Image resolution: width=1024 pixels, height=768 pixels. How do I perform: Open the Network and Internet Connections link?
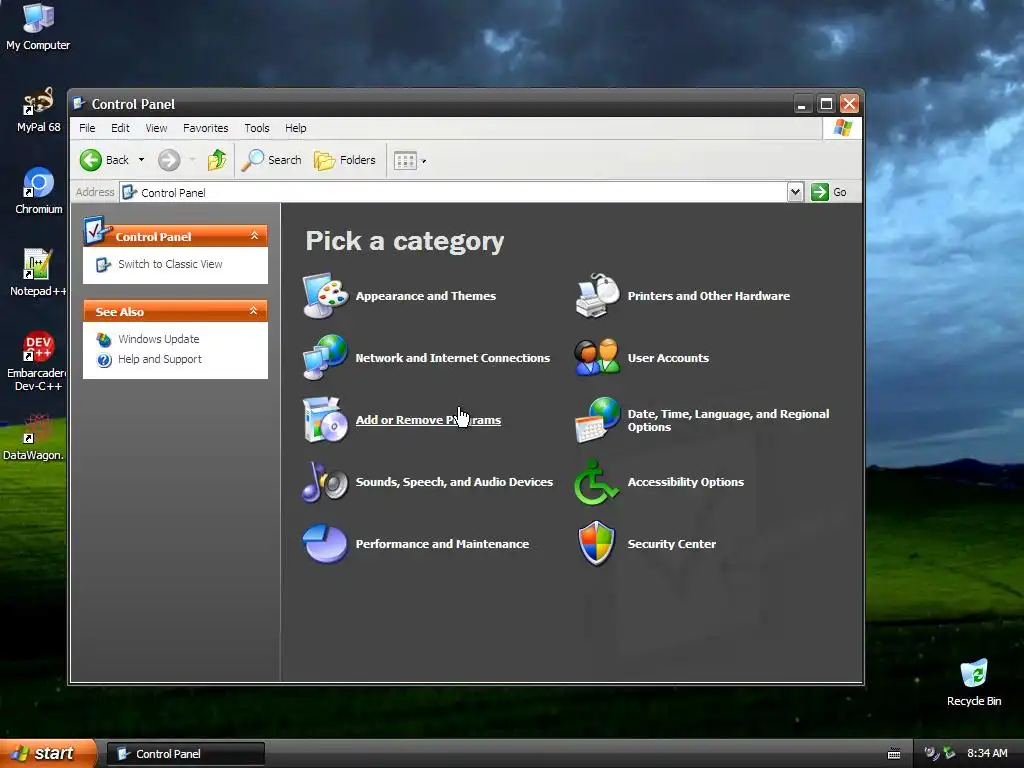pyautogui.click(x=453, y=358)
